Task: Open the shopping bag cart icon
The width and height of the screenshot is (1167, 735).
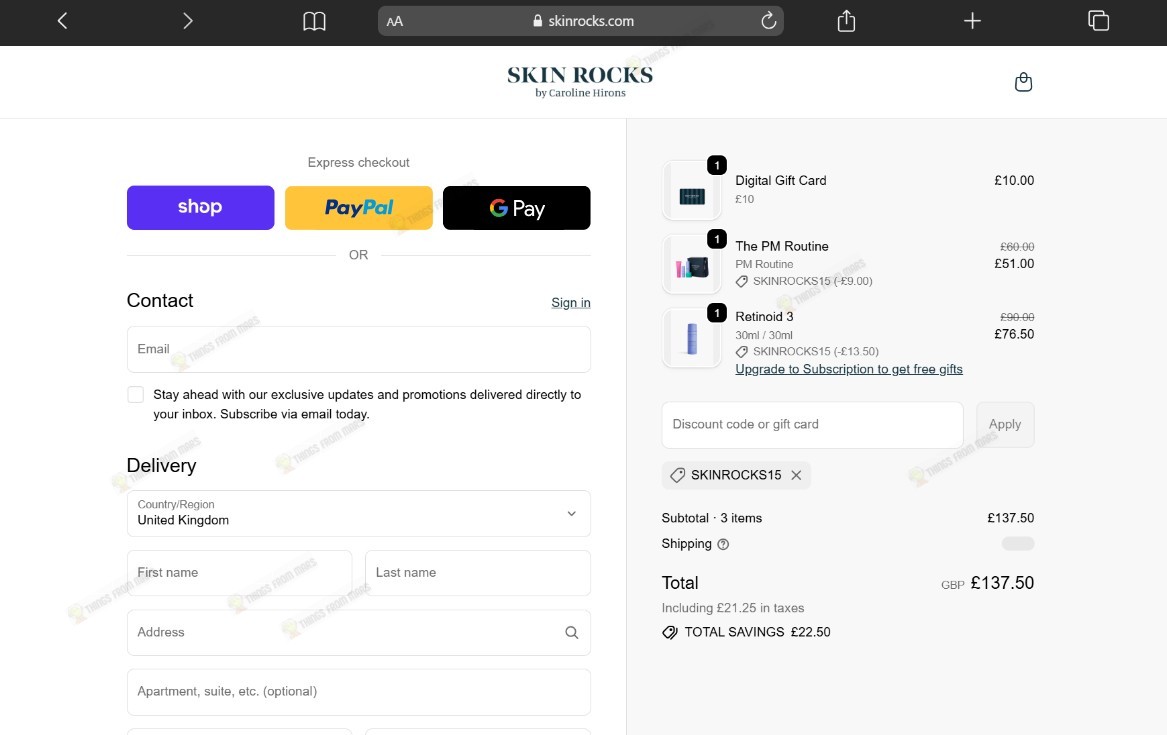Action: (1023, 82)
